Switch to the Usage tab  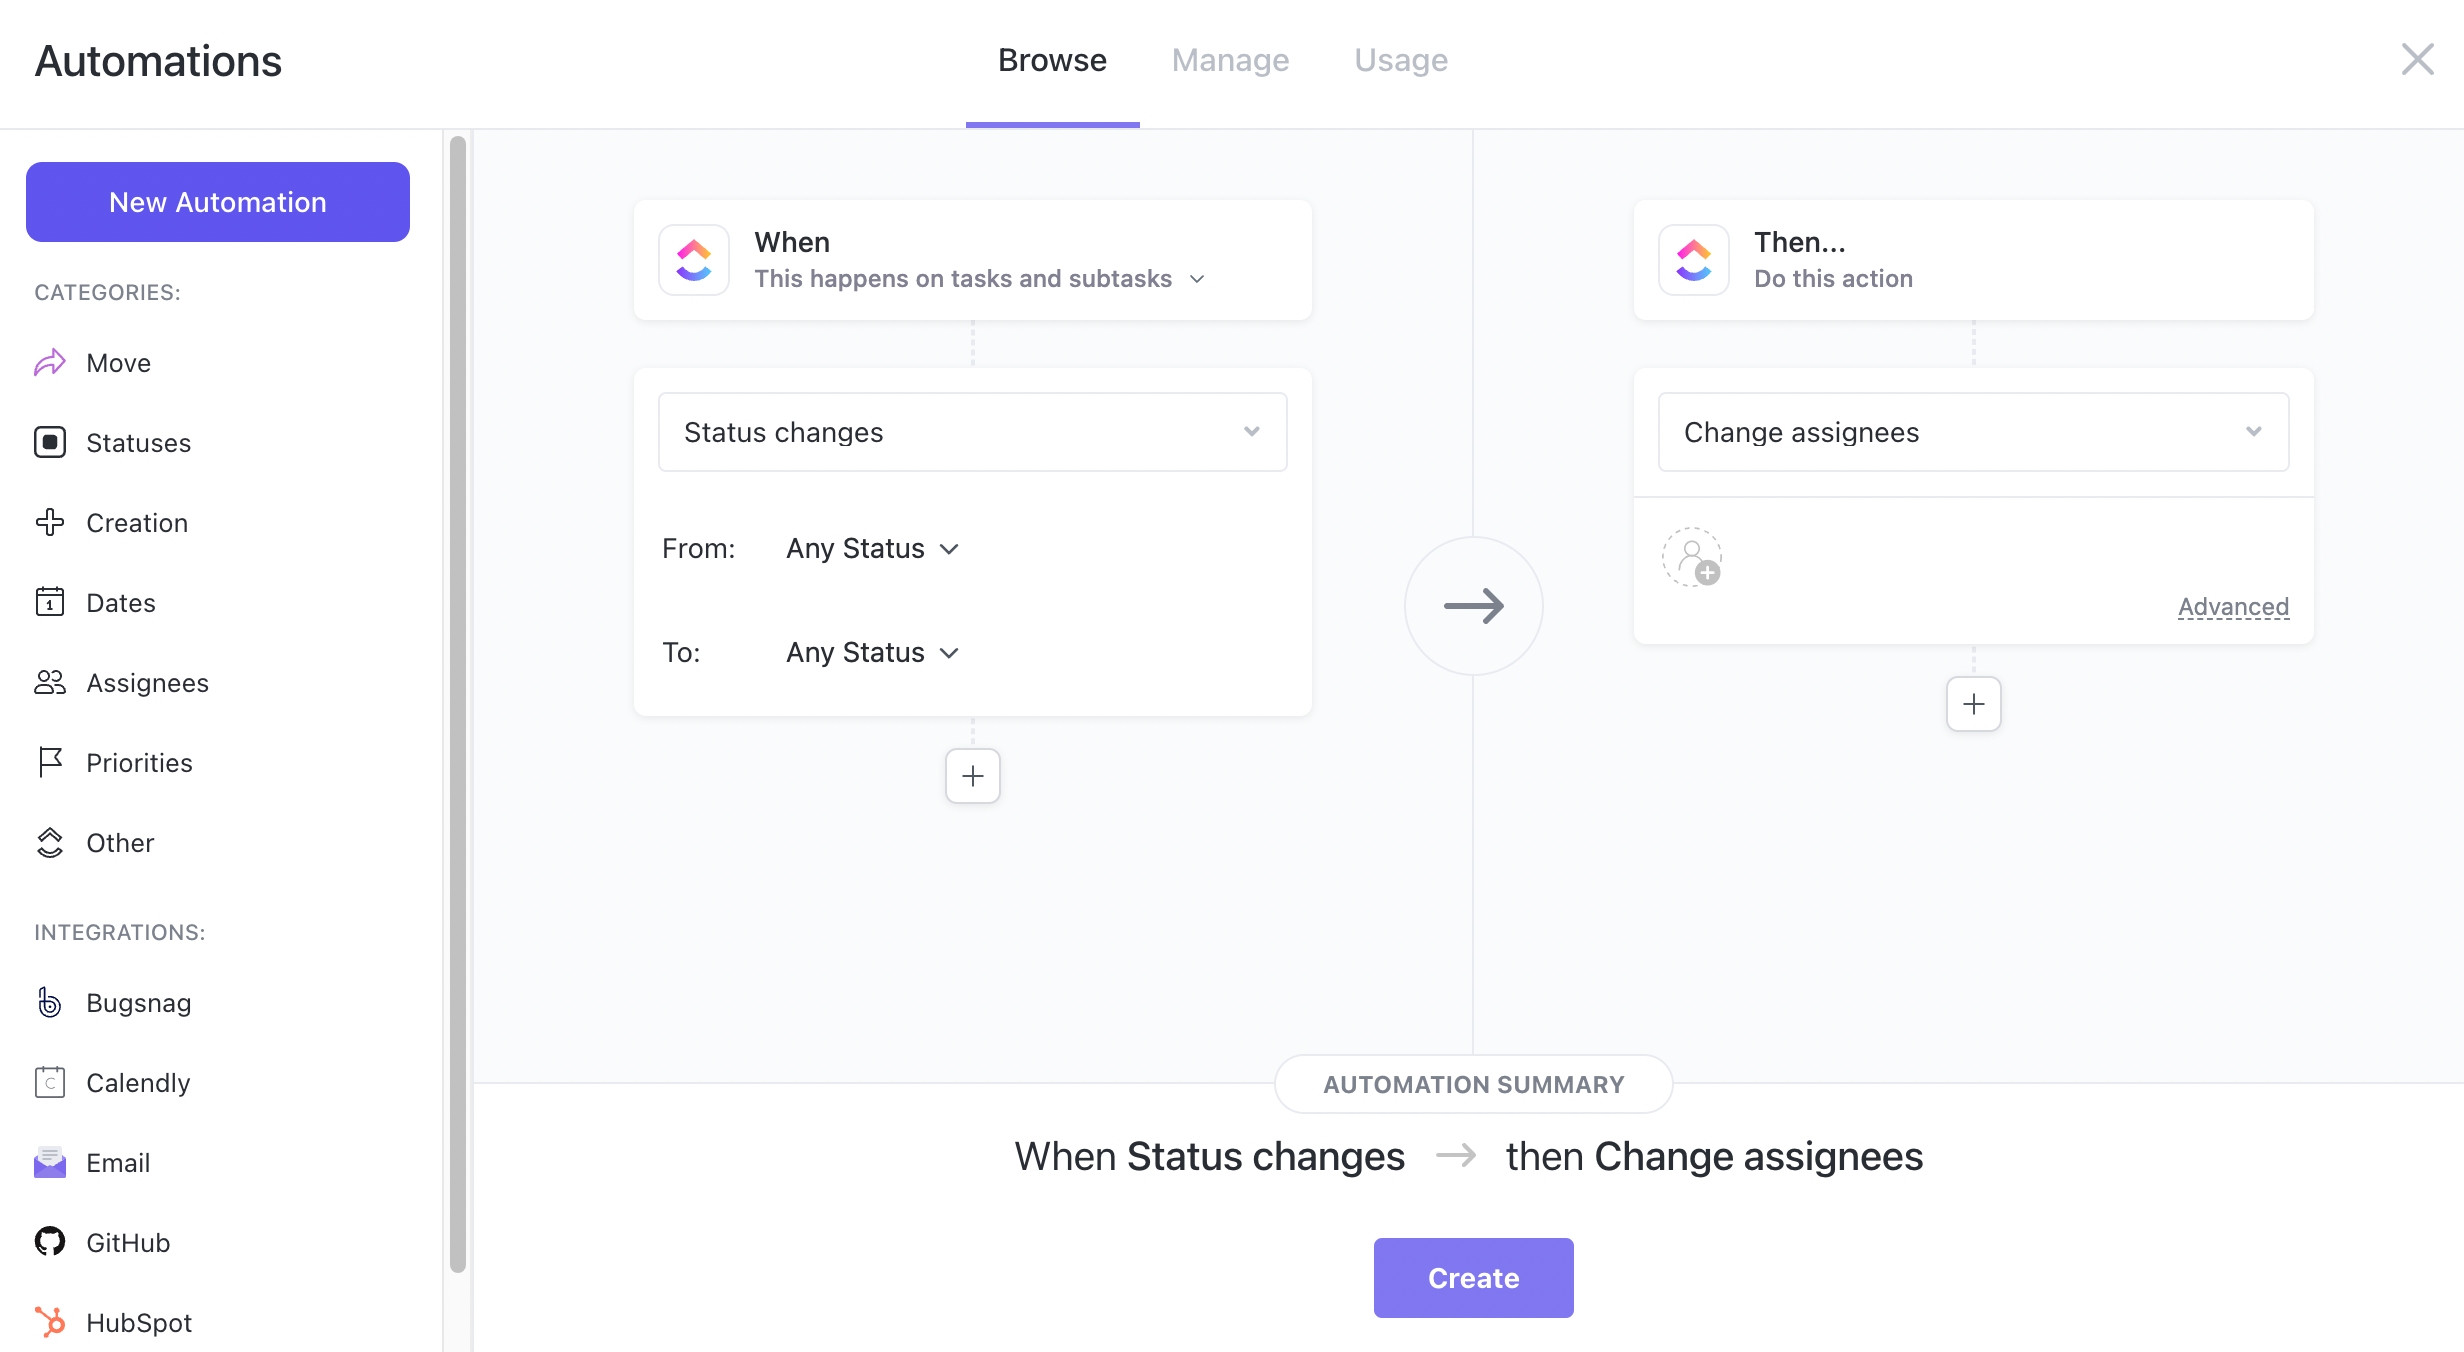(x=1400, y=60)
